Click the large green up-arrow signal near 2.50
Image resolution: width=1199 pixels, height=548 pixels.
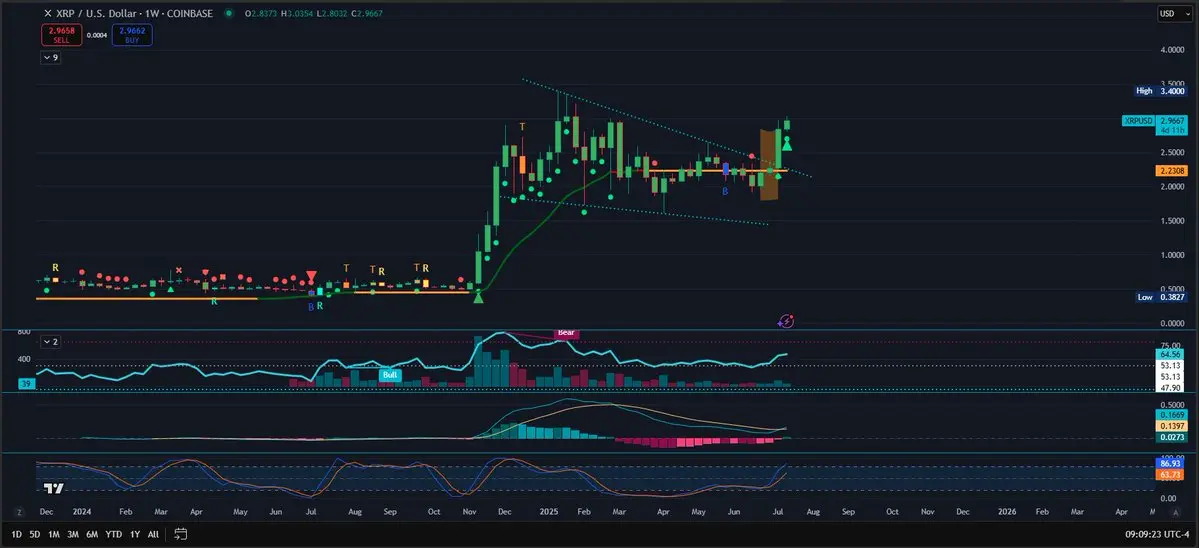click(787, 145)
